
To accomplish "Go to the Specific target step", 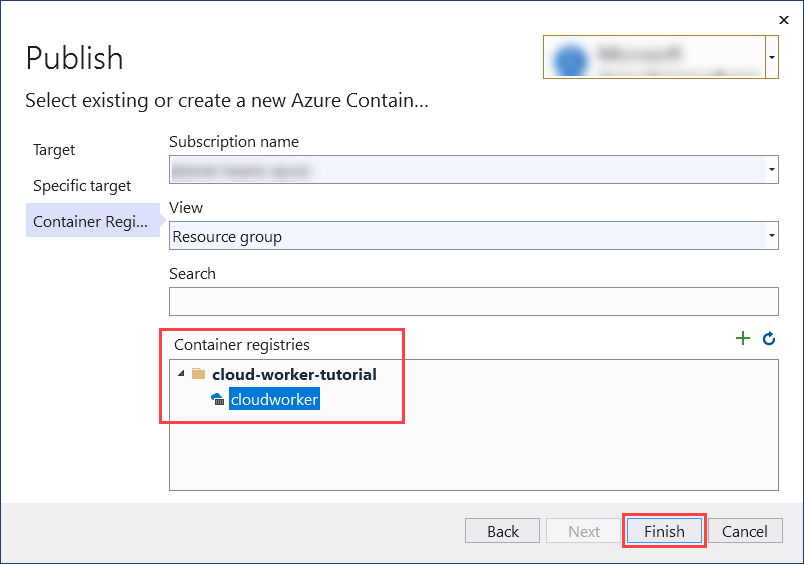I will point(82,186).
